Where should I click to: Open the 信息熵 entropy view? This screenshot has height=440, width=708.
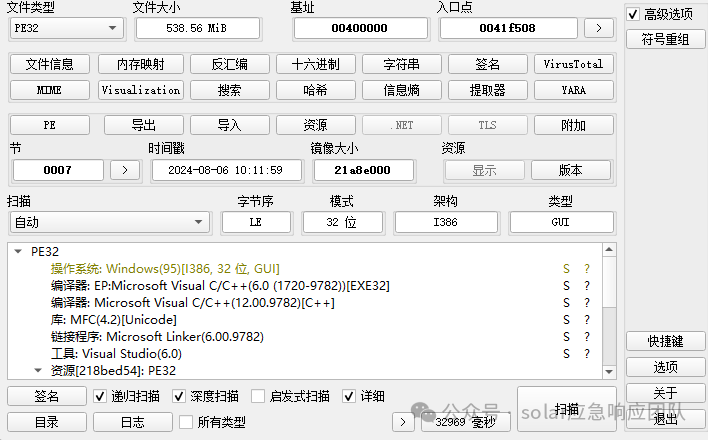tap(402, 90)
